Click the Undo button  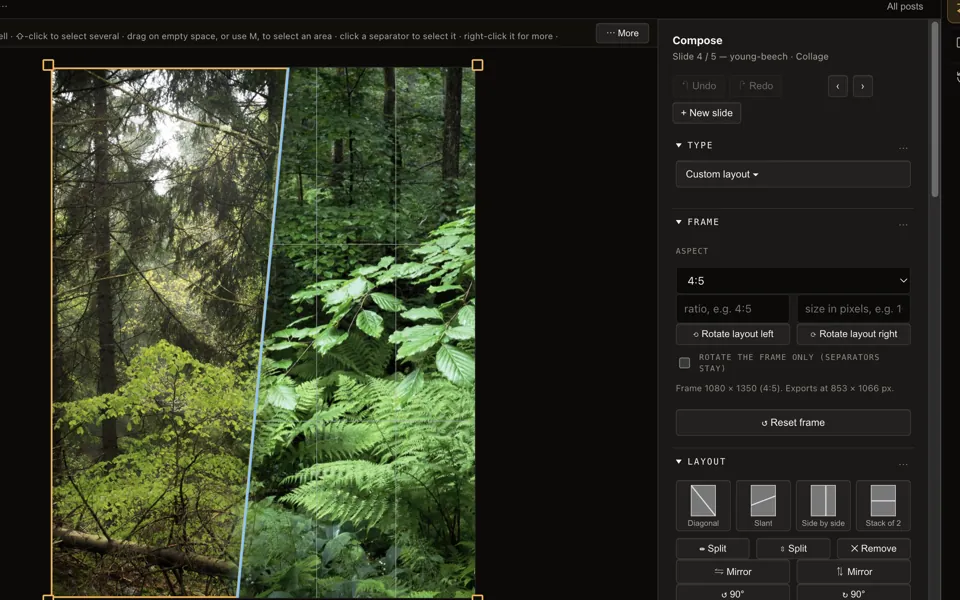699,86
